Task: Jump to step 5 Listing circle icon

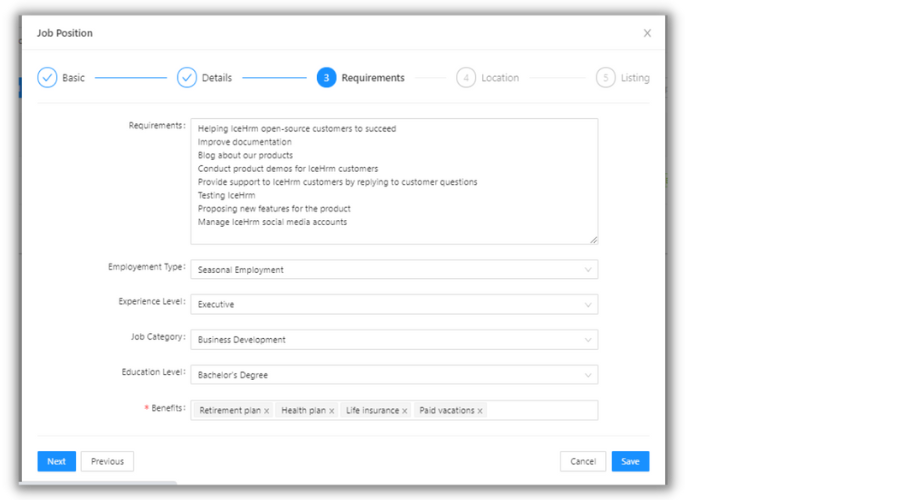Action: (x=605, y=78)
